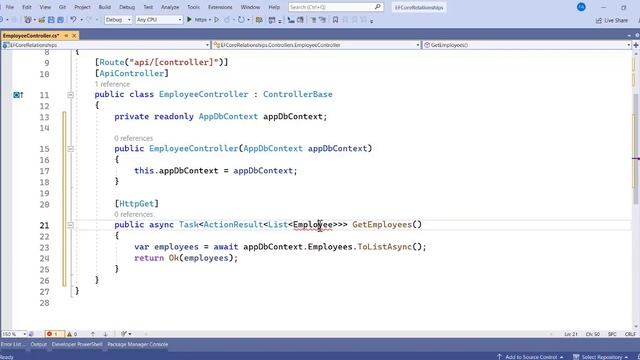Click the Save icon in toolbar
Image resolution: width=640 pixels, height=360 pixels.
51,20
